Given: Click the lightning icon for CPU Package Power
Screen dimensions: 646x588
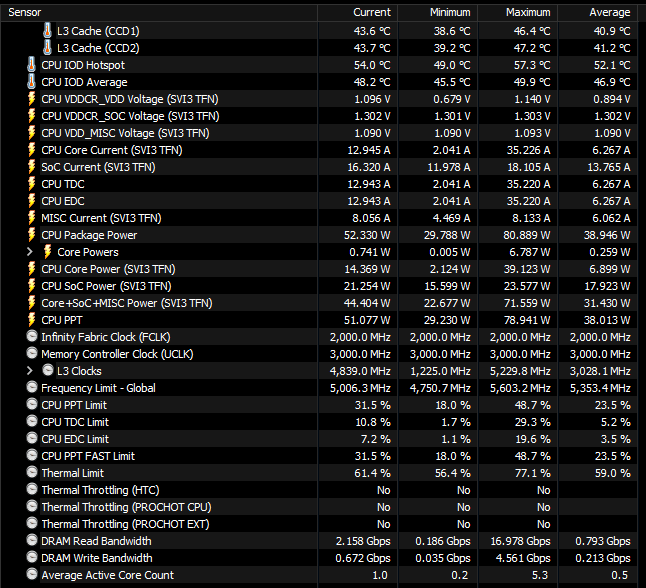Looking at the screenshot, I should (31, 235).
